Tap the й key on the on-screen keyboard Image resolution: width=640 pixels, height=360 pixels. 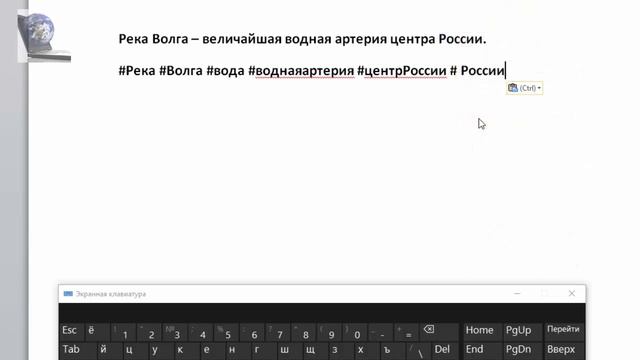(x=110, y=351)
